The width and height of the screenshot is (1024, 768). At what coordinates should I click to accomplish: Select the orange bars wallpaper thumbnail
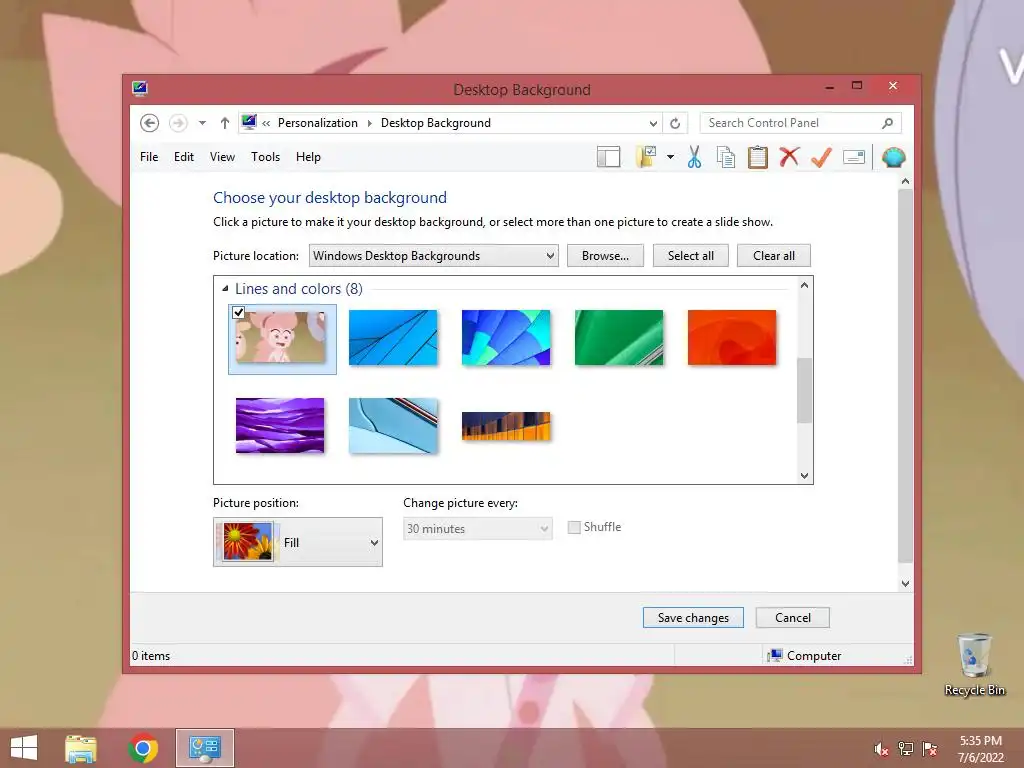point(506,426)
